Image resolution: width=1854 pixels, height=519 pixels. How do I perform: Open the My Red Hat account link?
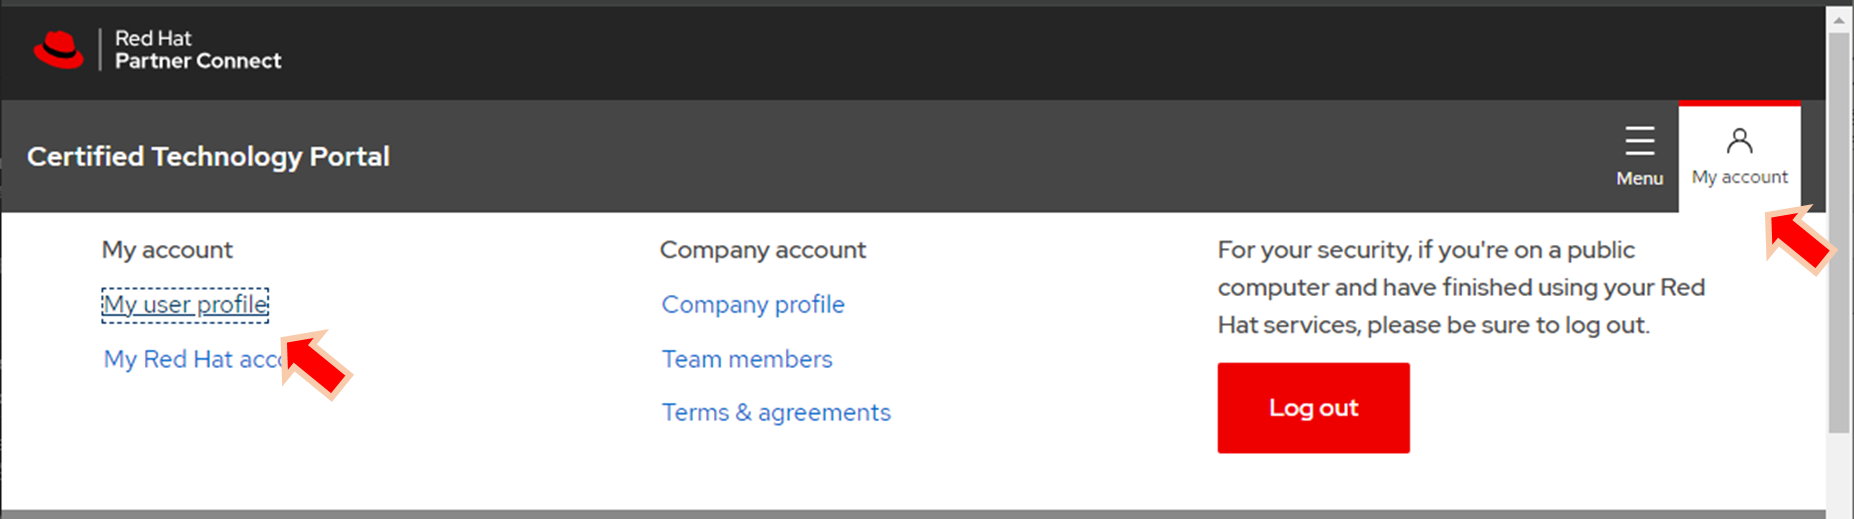190,359
